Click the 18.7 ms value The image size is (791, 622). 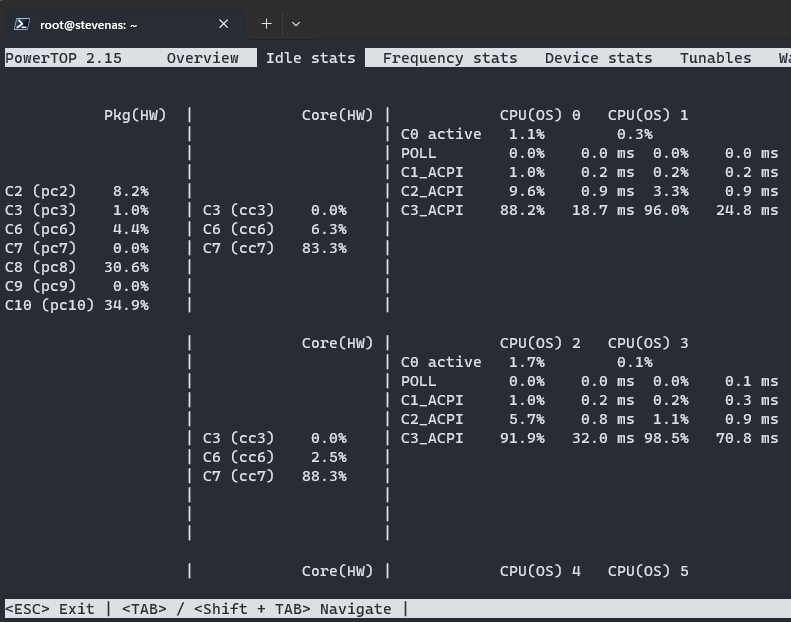click(603, 210)
